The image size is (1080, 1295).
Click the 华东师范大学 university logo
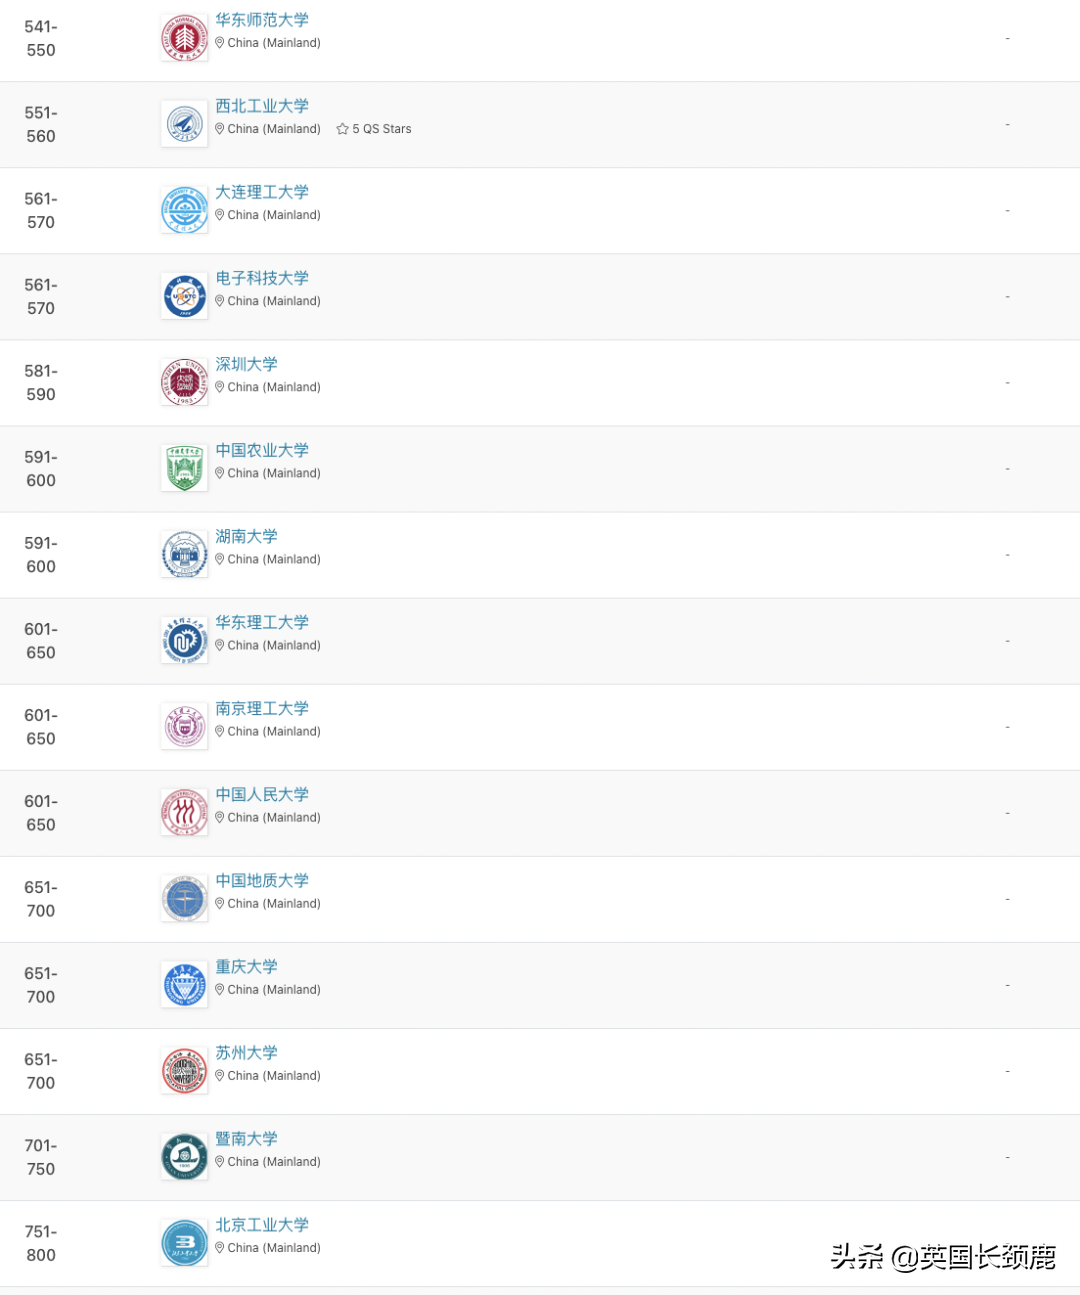click(184, 39)
